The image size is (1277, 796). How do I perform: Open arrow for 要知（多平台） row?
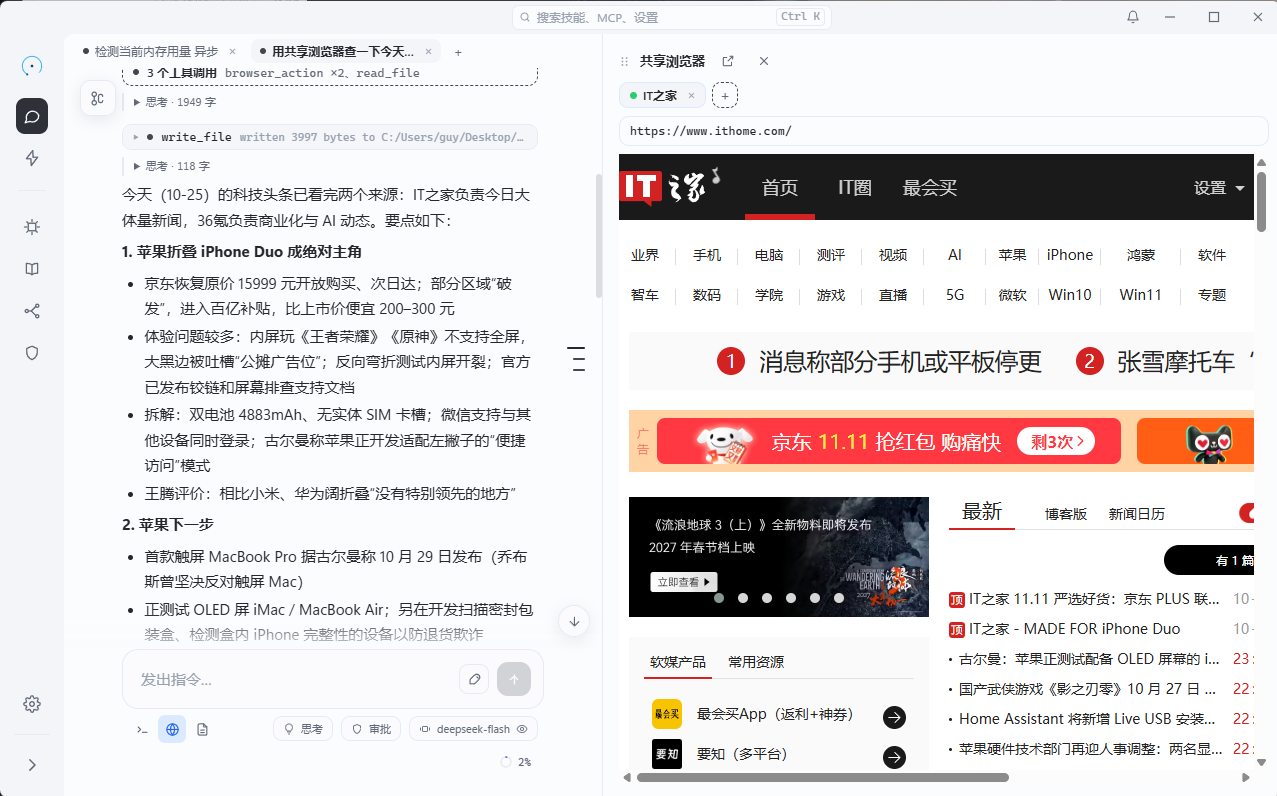pyautogui.click(x=895, y=757)
